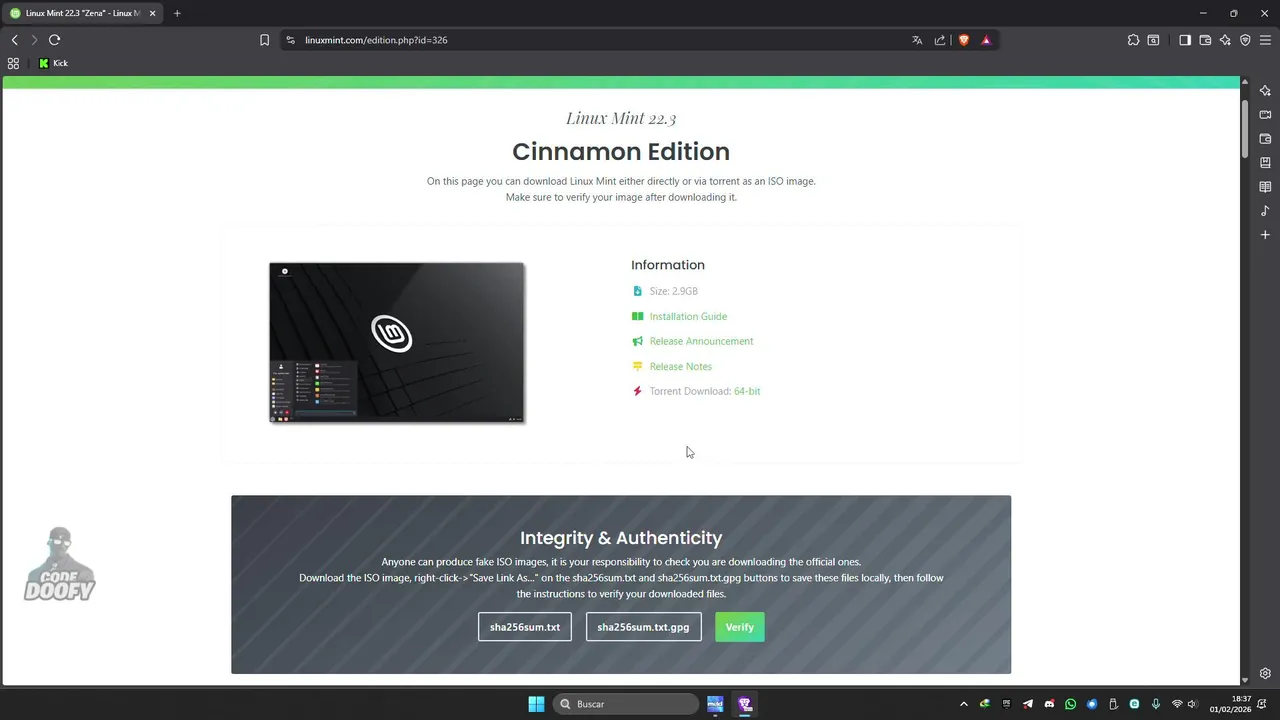The width and height of the screenshot is (1280, 720).
Task: Reload the page with the refresh icon
Action: (x=54, y=40)
